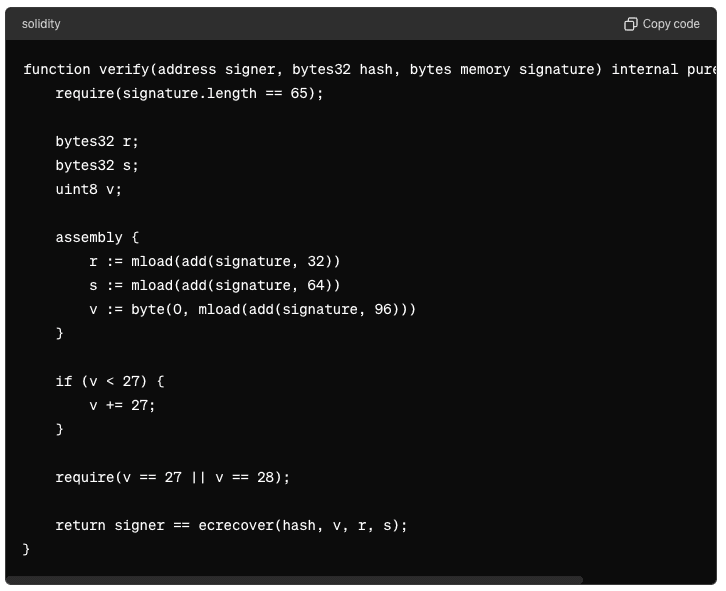Click the horizontal scrollbar thumb under the code
The height and width of the screenshot is (591, 726).
coord(295,579)
